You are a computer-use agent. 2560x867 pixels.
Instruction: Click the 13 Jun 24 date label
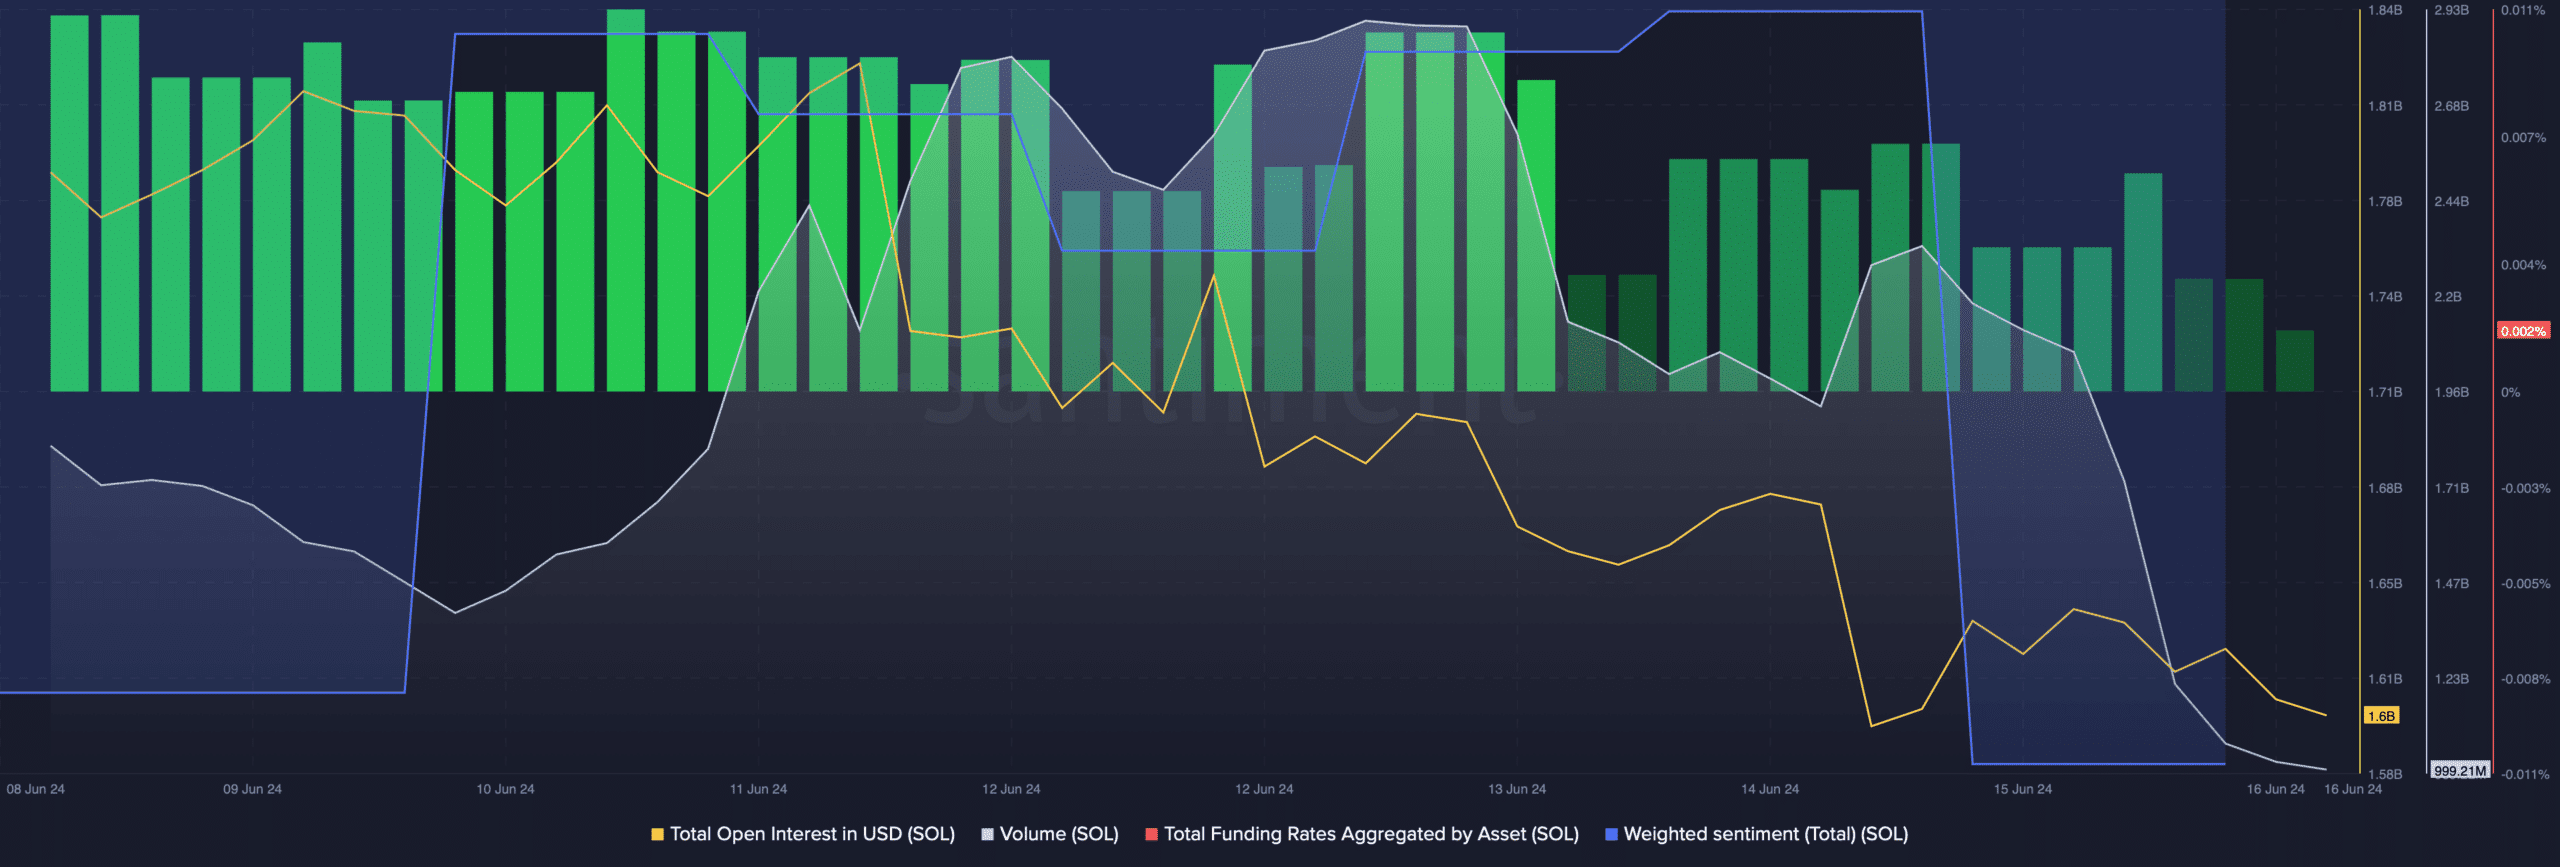point(1517,789)
